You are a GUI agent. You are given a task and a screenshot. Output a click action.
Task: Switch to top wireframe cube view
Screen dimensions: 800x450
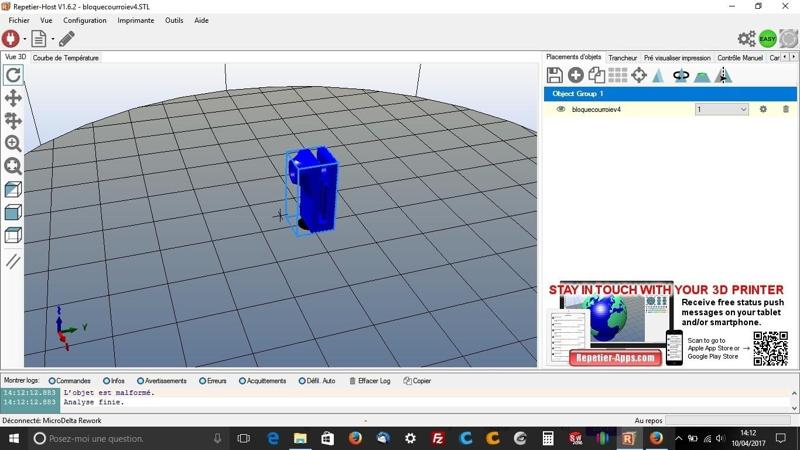click(x=13, y=235)
